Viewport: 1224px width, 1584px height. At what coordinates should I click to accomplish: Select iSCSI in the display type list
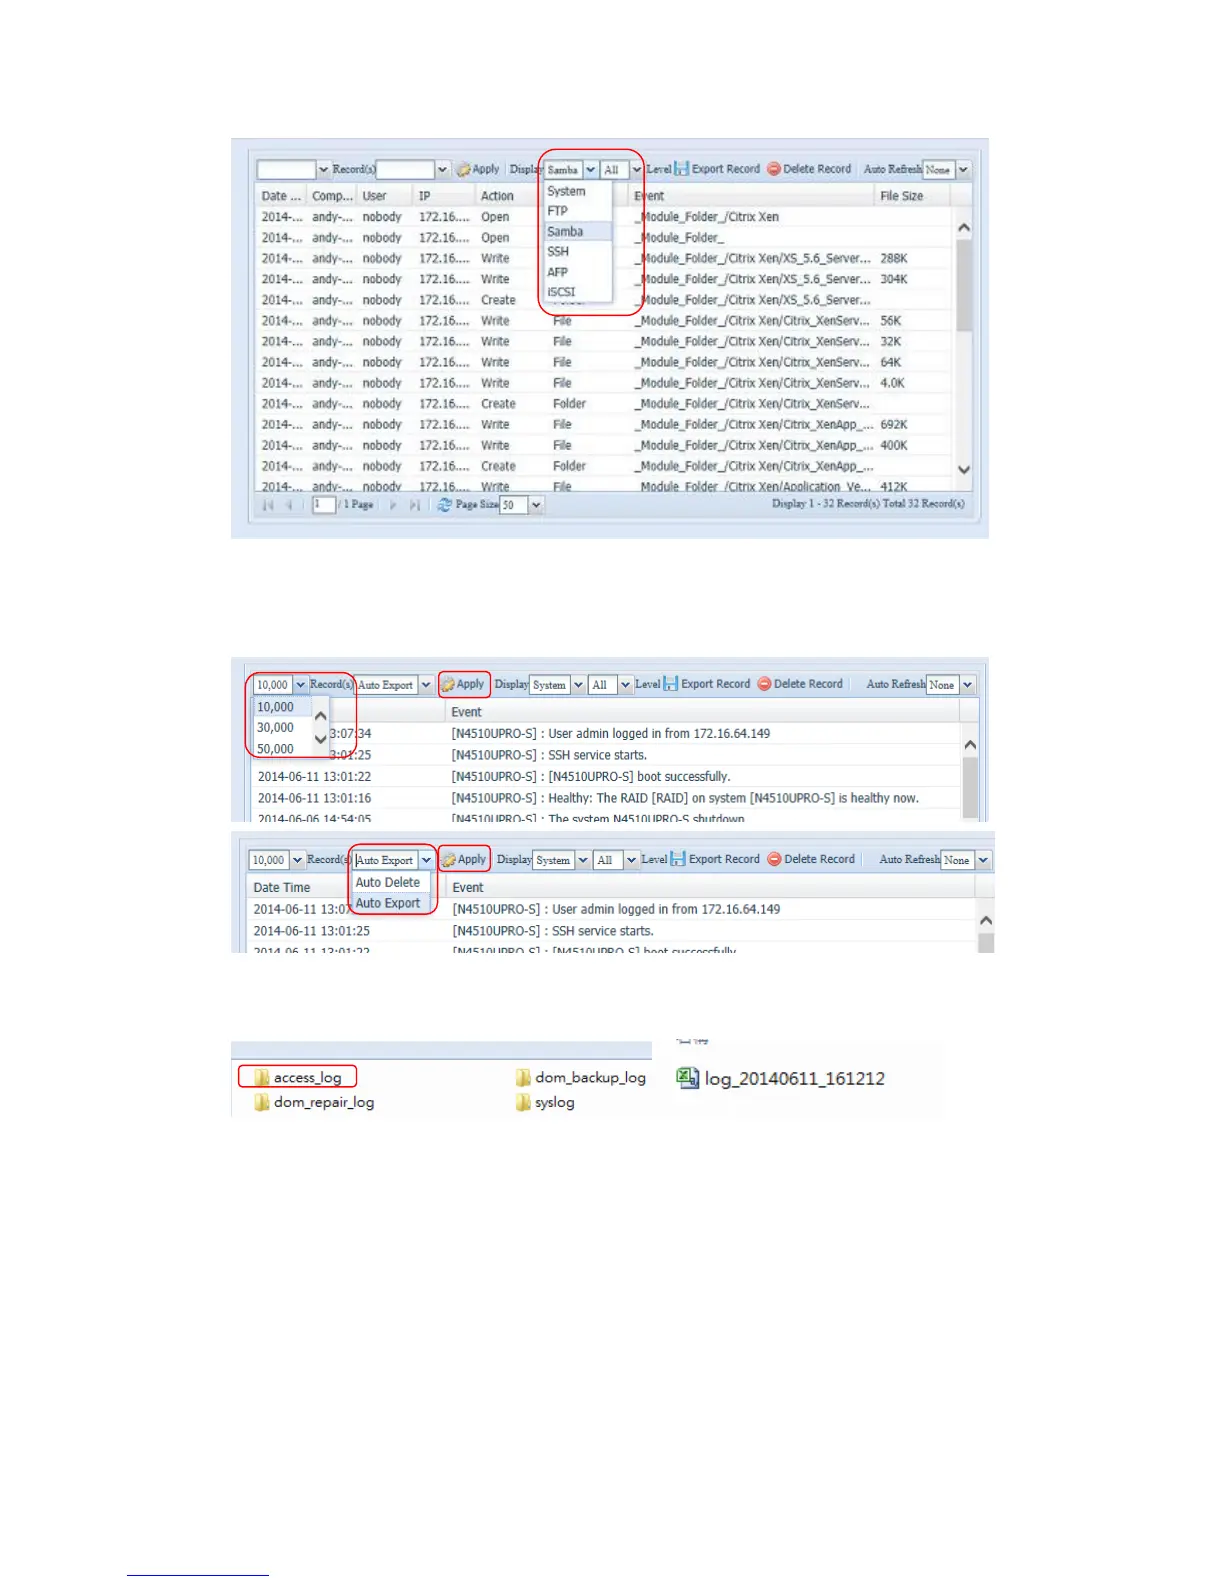click(578, 292)
